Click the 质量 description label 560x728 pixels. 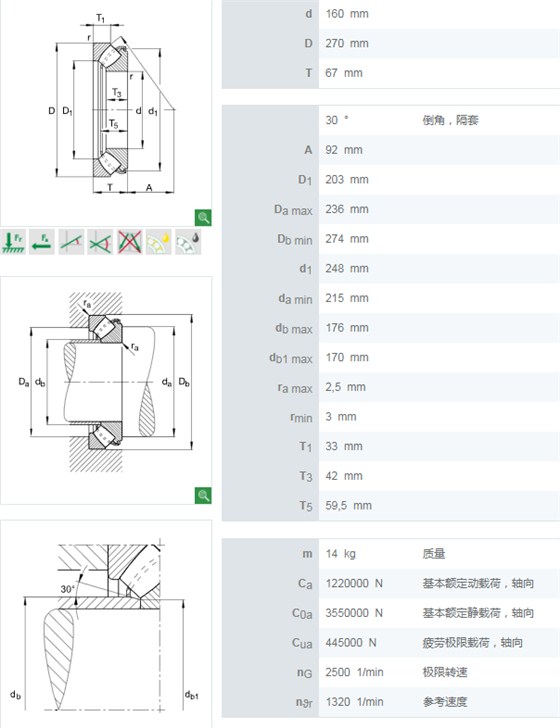[x=433, y=554]
